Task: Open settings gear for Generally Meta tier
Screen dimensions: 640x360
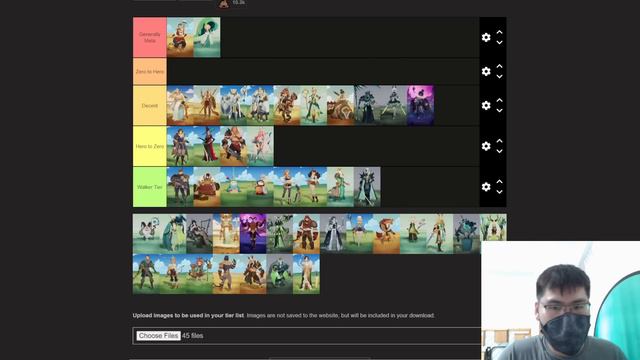Action: coord(486,38)
